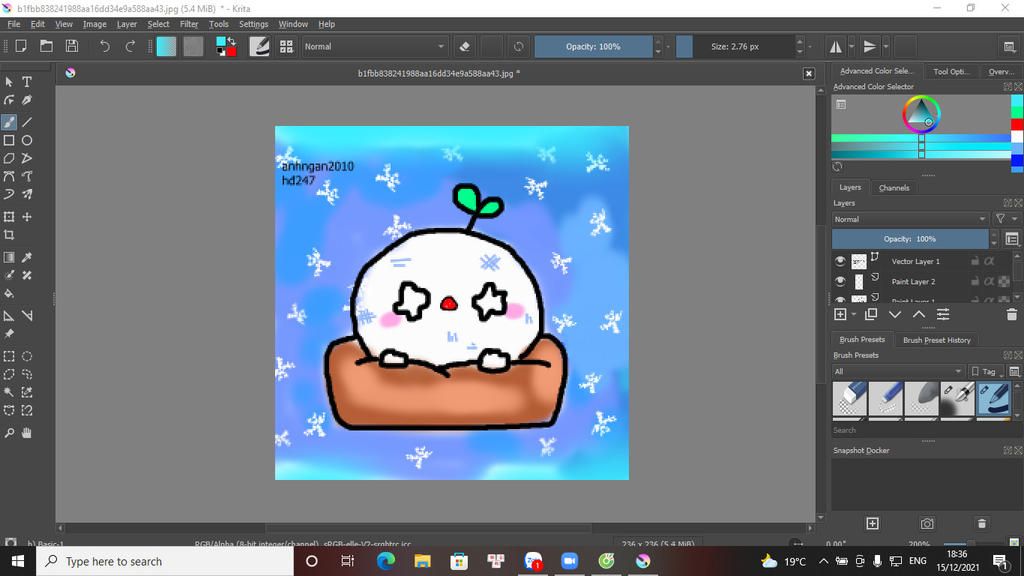Open the Layer menu

127,24
